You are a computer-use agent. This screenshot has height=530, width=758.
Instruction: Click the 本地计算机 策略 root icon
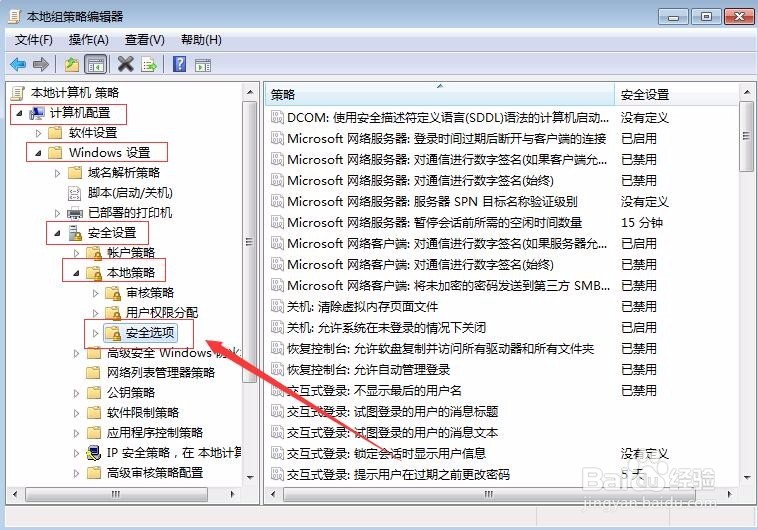[17, 93]
